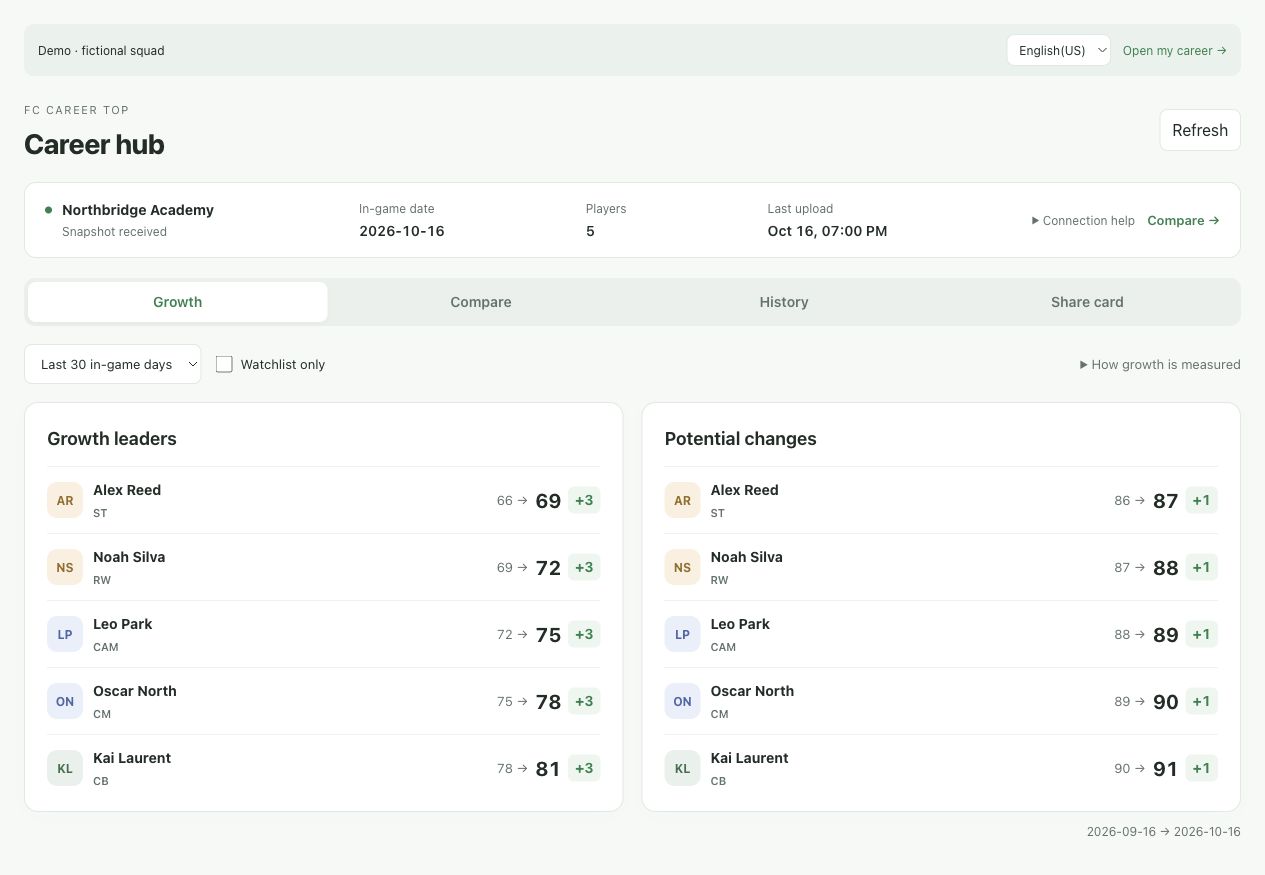Click Alex Reed's AR avatar in Growth leaders
Image resolution: width=1265 pixels, height=875 pixels.
tap(65, 500)
